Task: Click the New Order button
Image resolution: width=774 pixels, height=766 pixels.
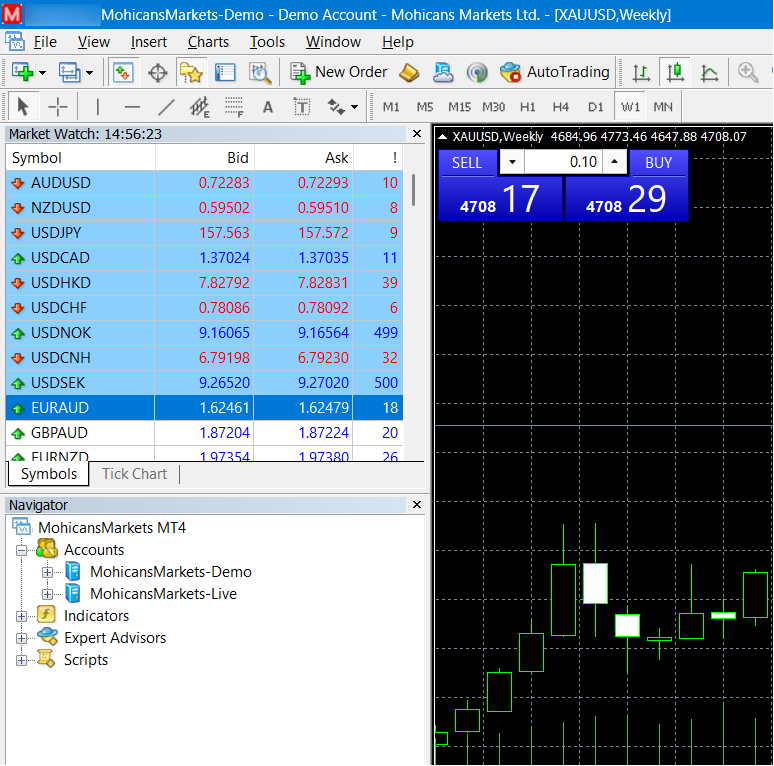Action: tap(339, 72)
